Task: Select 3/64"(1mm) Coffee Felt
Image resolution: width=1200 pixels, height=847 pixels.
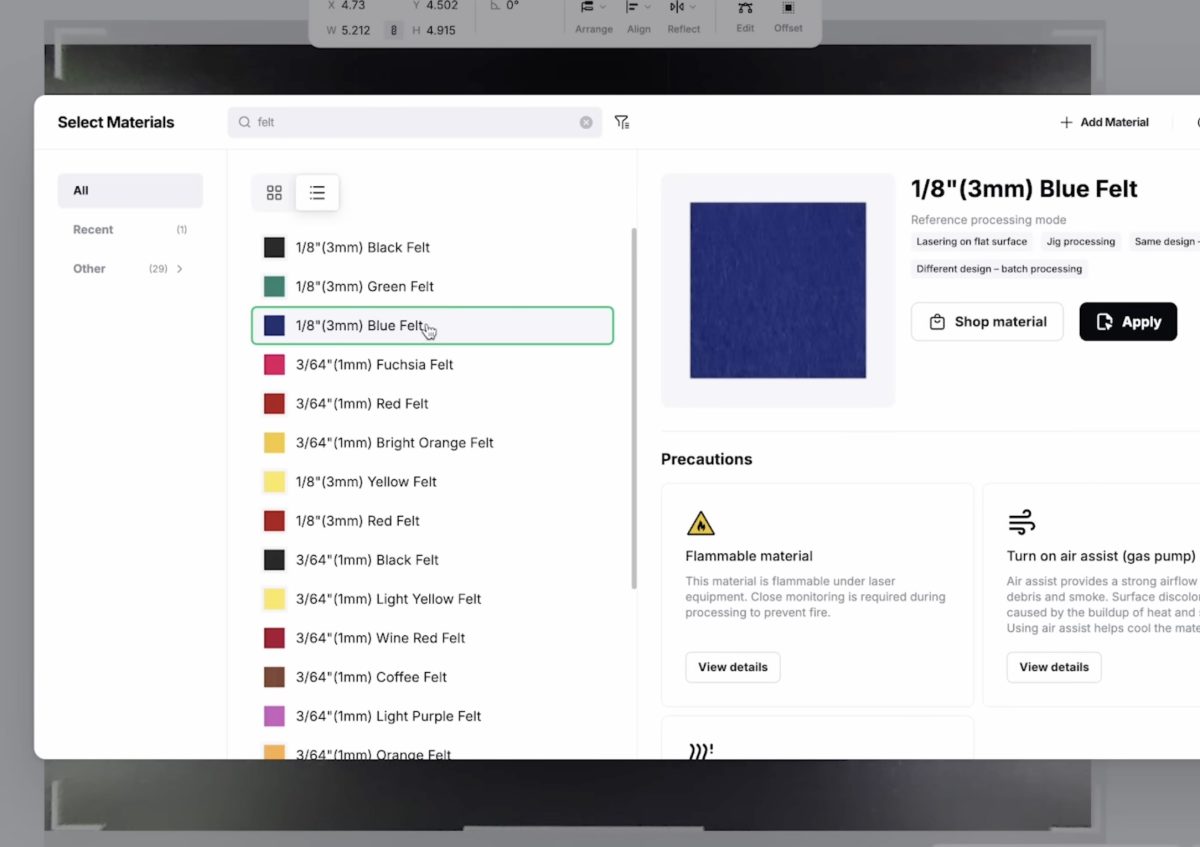Action: pos(432,676)
